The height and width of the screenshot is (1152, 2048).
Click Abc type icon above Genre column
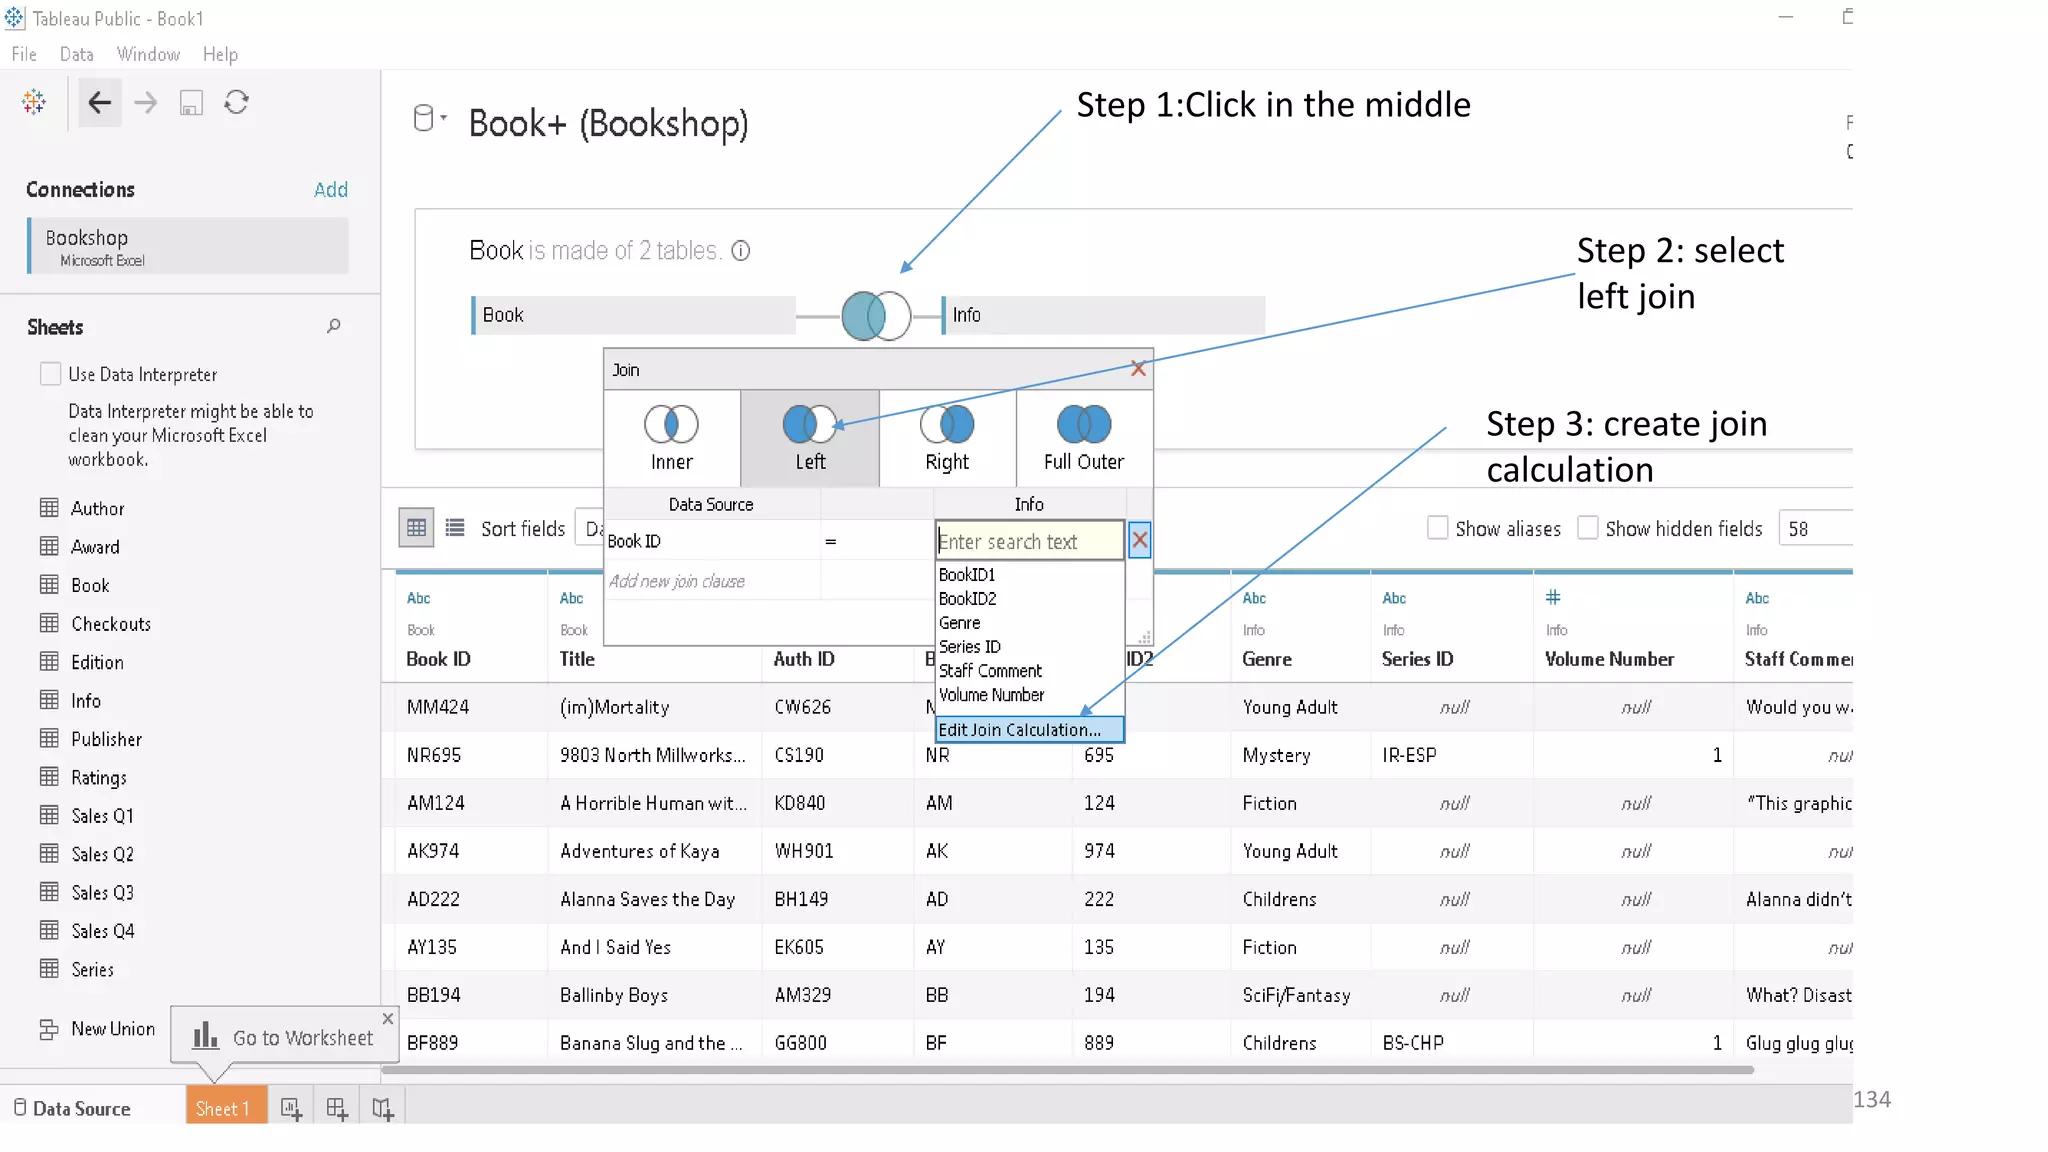pos(1254,598)
